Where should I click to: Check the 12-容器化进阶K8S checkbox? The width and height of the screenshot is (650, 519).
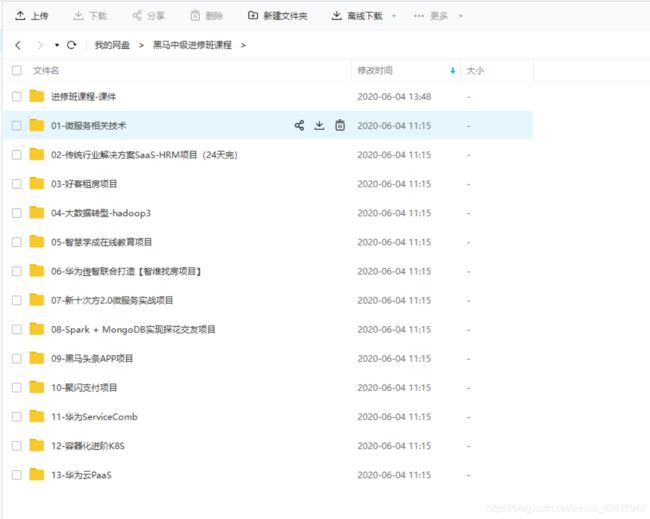(x=17, y=446)
